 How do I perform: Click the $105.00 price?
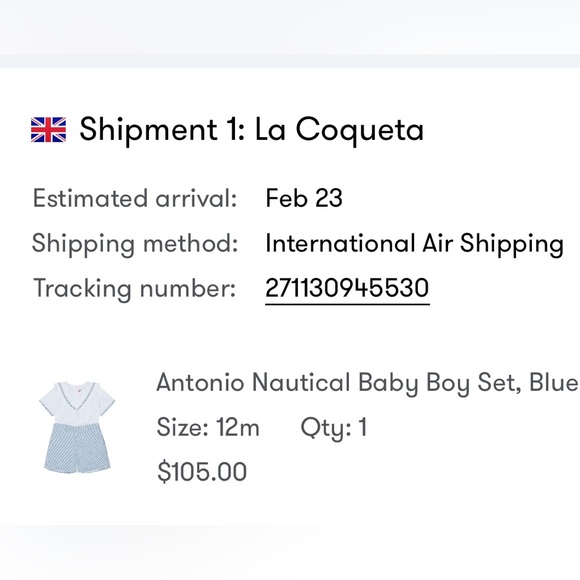202,472
